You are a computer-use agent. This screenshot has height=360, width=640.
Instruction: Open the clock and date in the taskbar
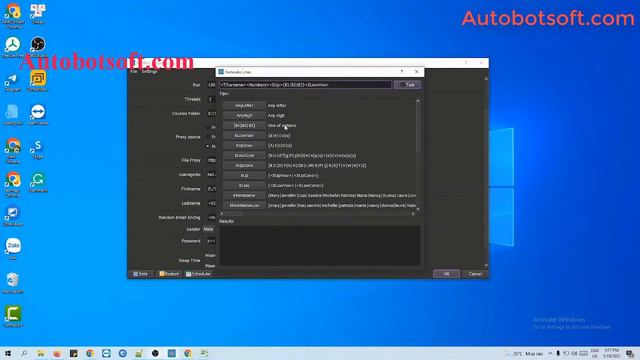[611, 353]
